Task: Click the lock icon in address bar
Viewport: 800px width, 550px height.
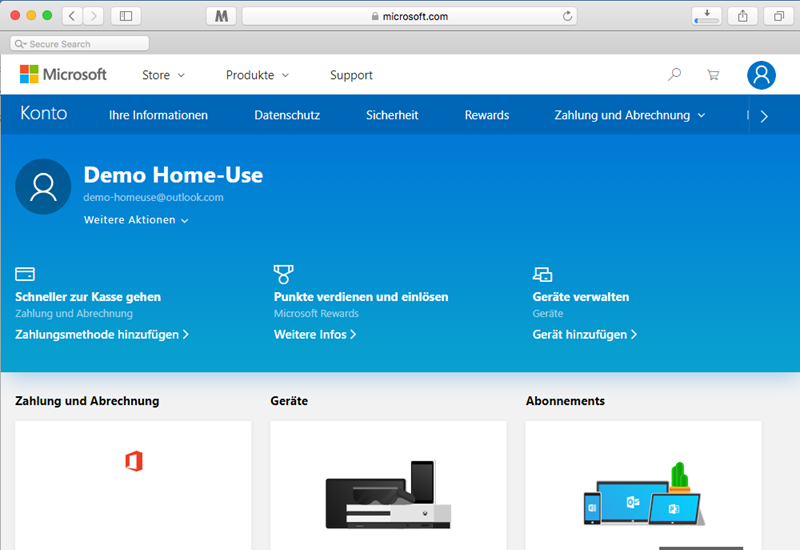Action: point(375,16)
